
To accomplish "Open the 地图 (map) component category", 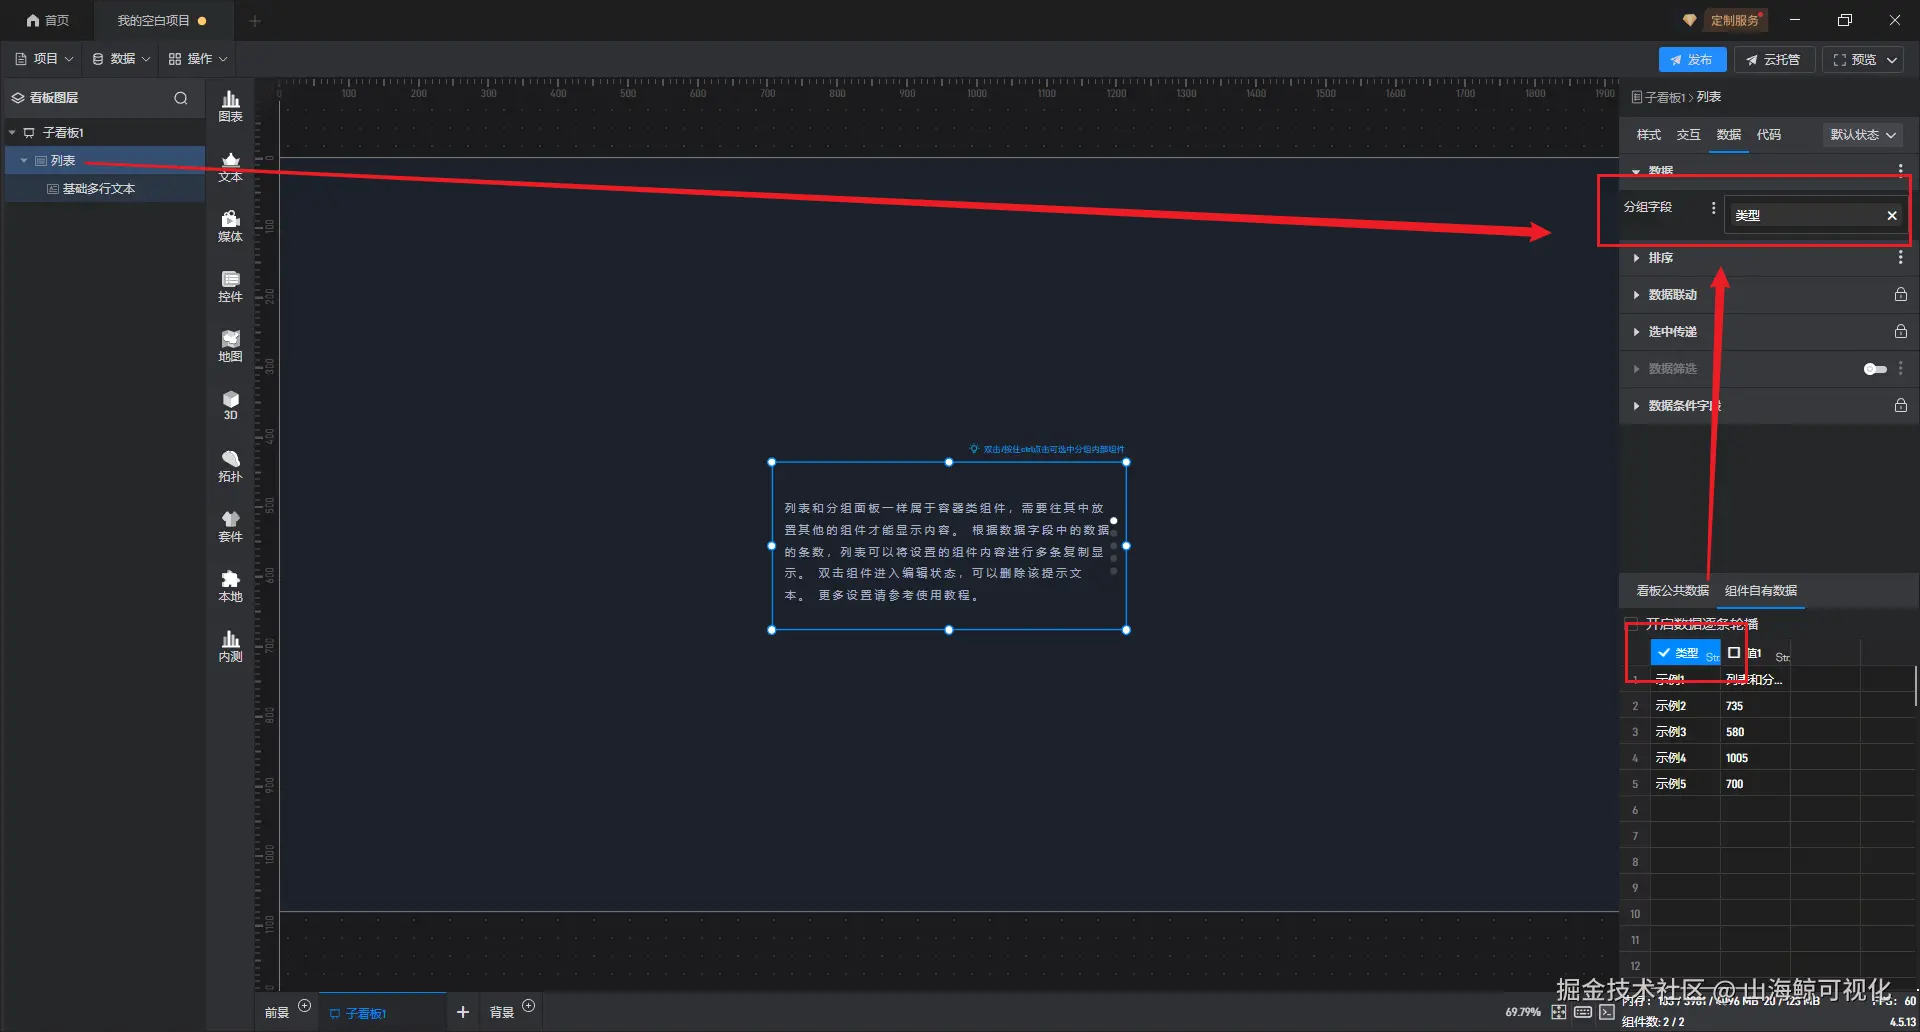I will pyautogui.click(x=230, y=346).
